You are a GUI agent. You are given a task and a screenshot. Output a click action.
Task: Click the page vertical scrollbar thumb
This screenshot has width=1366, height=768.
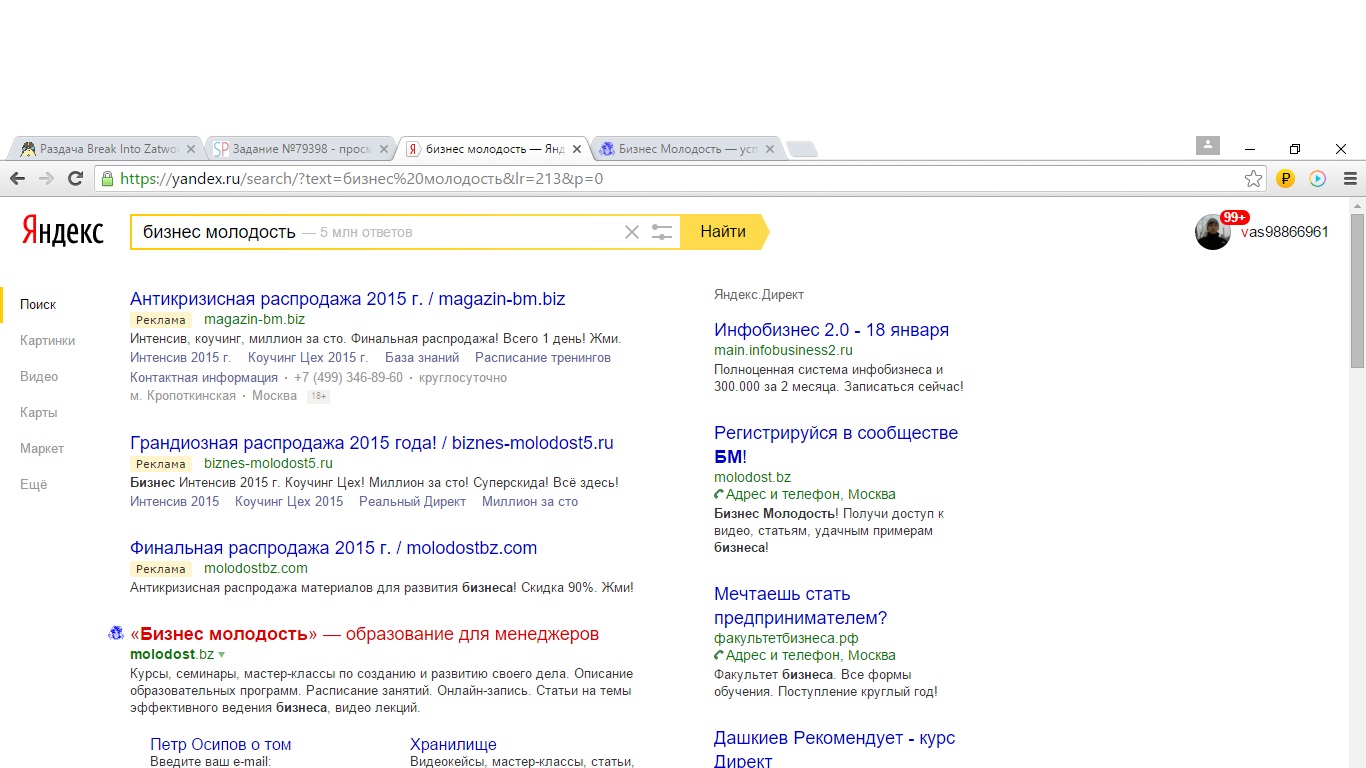(x=1357, y=290)
